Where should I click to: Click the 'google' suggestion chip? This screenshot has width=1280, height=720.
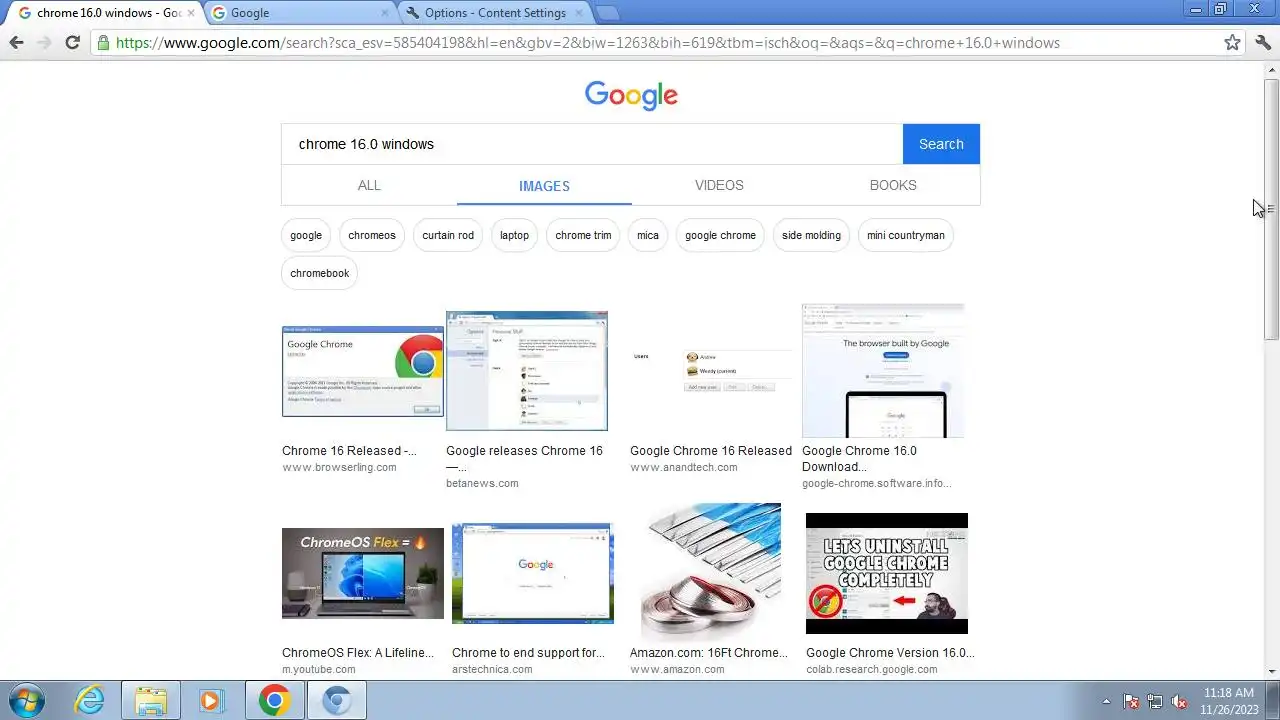click(306, 235)
